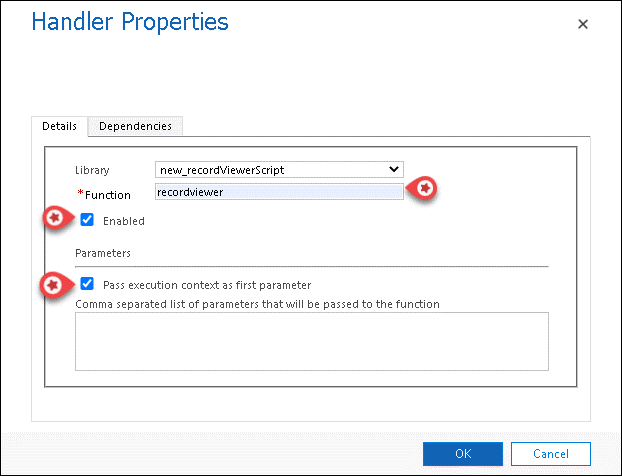This screenshot has height=476, width=622.
Task: Open the Library dropdown showing new_recordViewerScript
Action: (278, 170)
